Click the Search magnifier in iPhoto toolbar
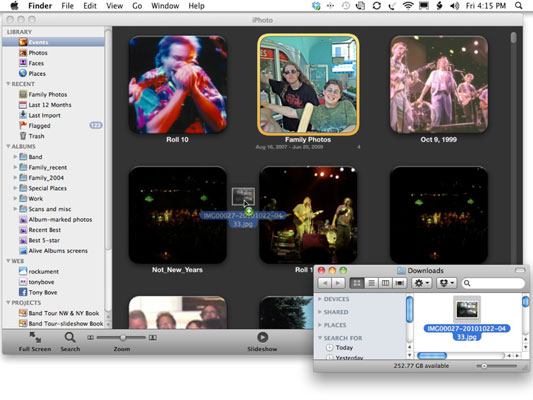This screenshot has height=400, width=533. [70, 342]
